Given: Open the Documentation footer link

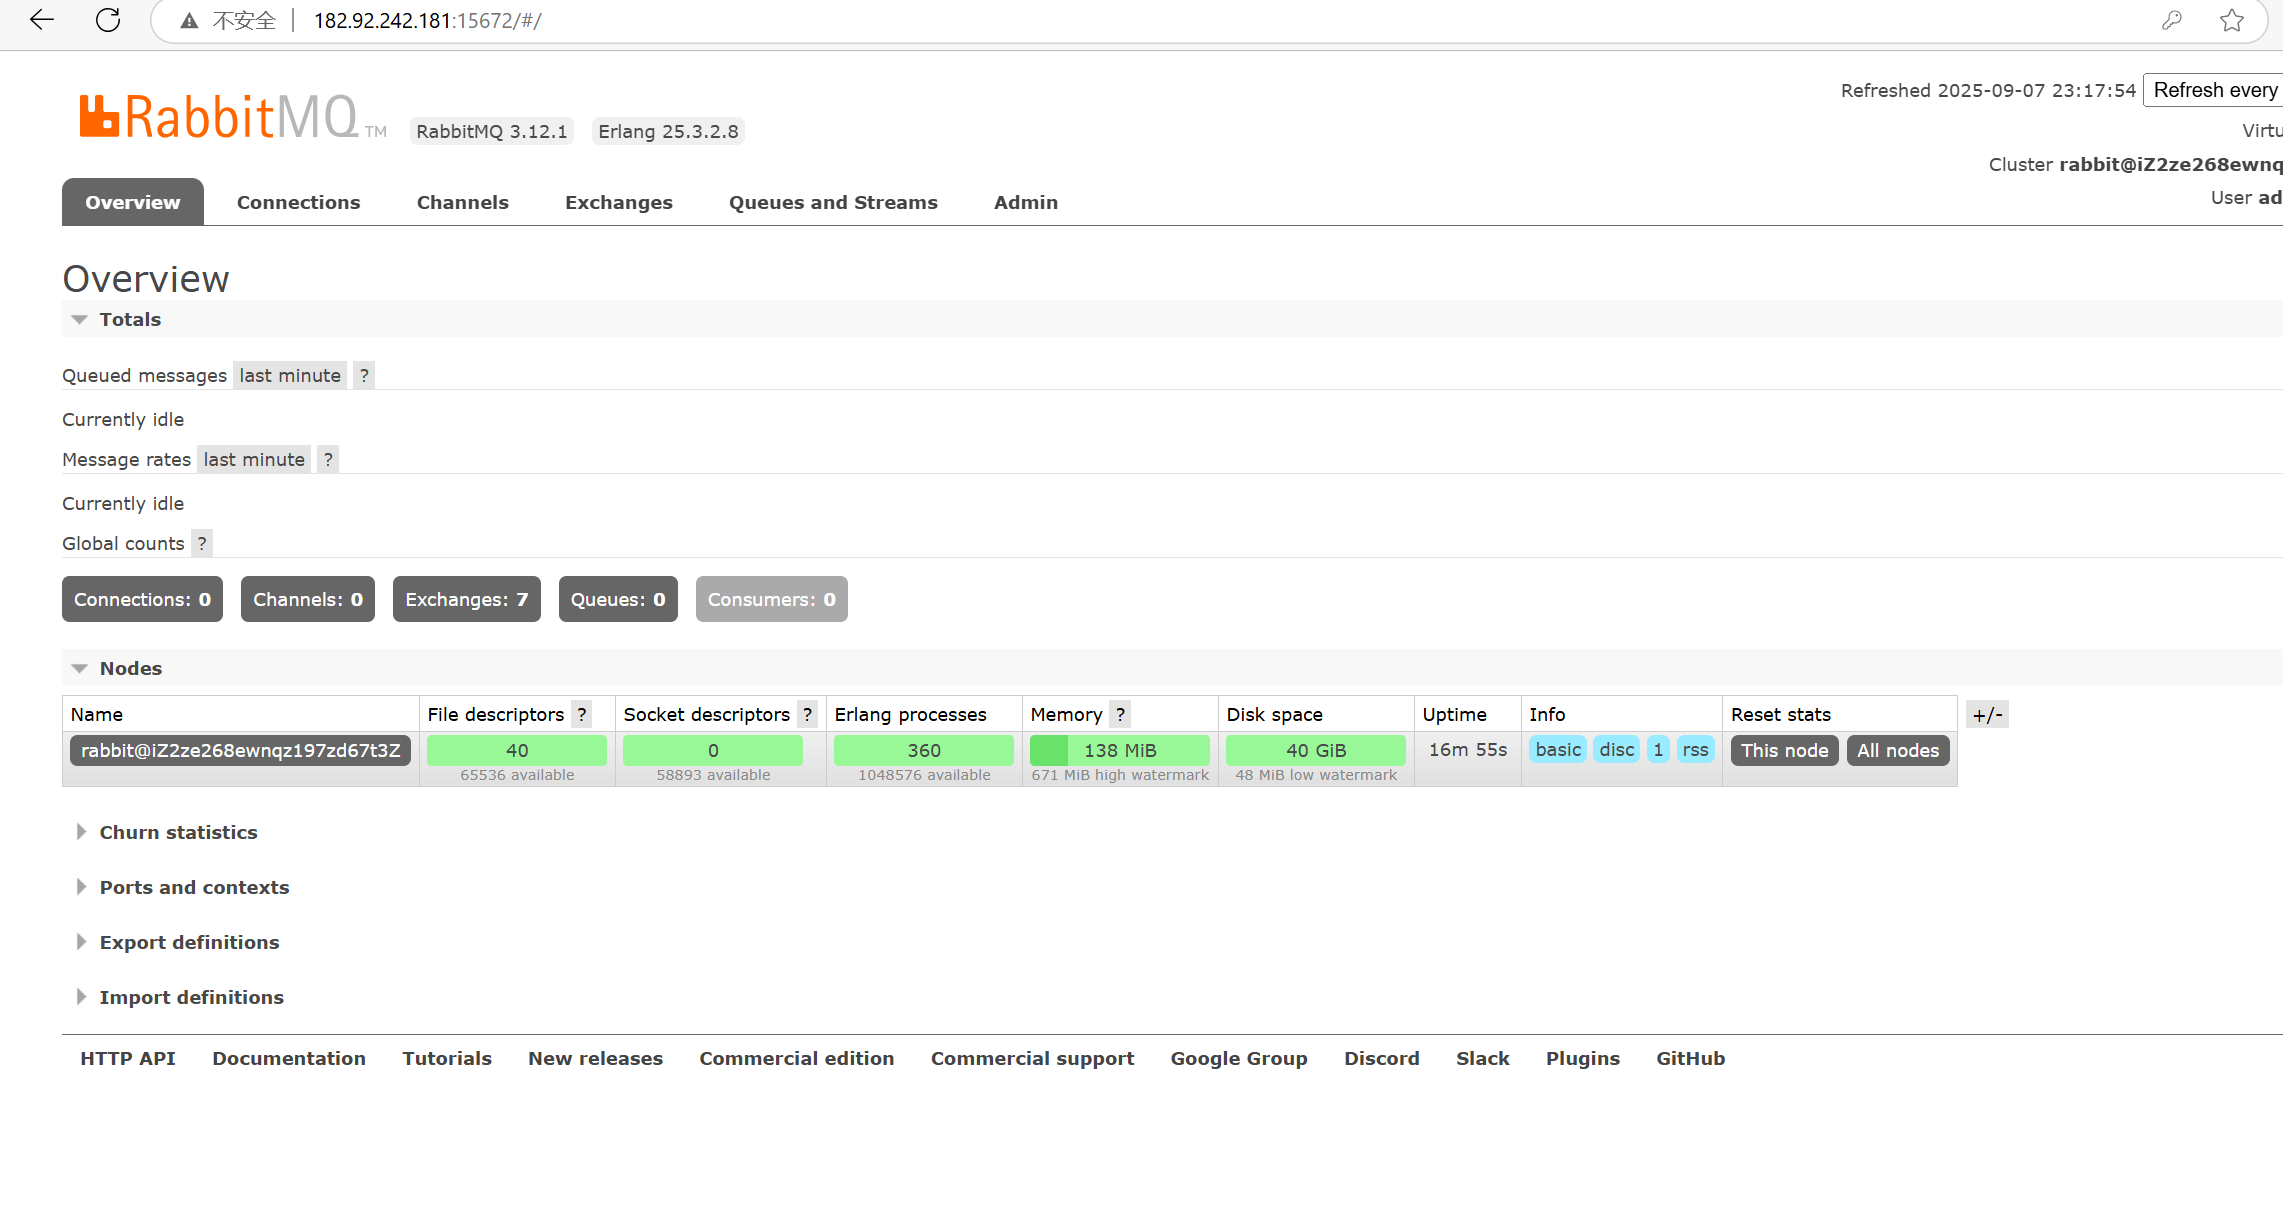Looking at the screenshot, I should [289, 1058].
